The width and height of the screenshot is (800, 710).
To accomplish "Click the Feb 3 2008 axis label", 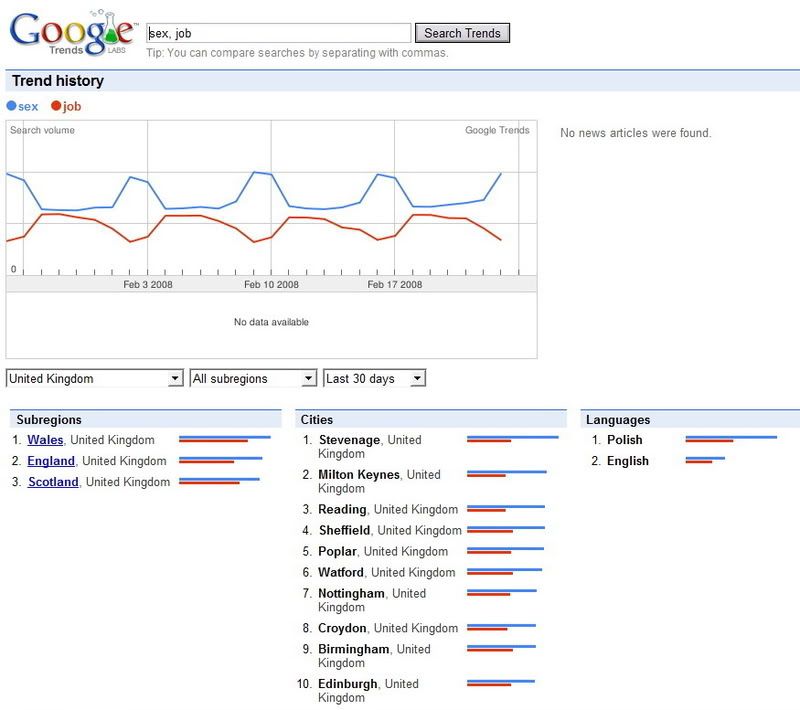I will (x=148, y=285).
